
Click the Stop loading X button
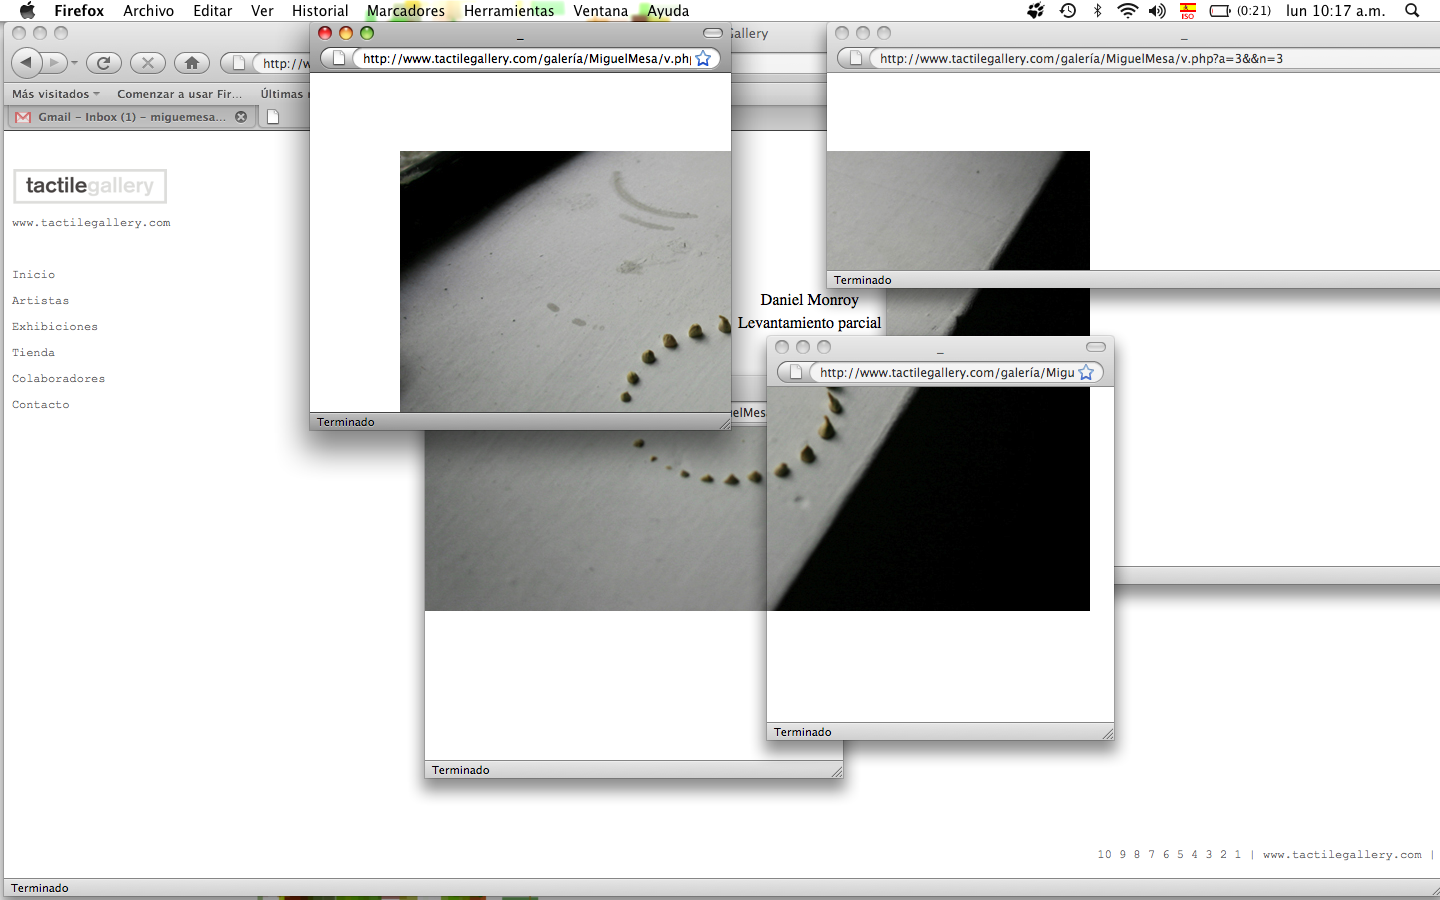click(148, 63)
